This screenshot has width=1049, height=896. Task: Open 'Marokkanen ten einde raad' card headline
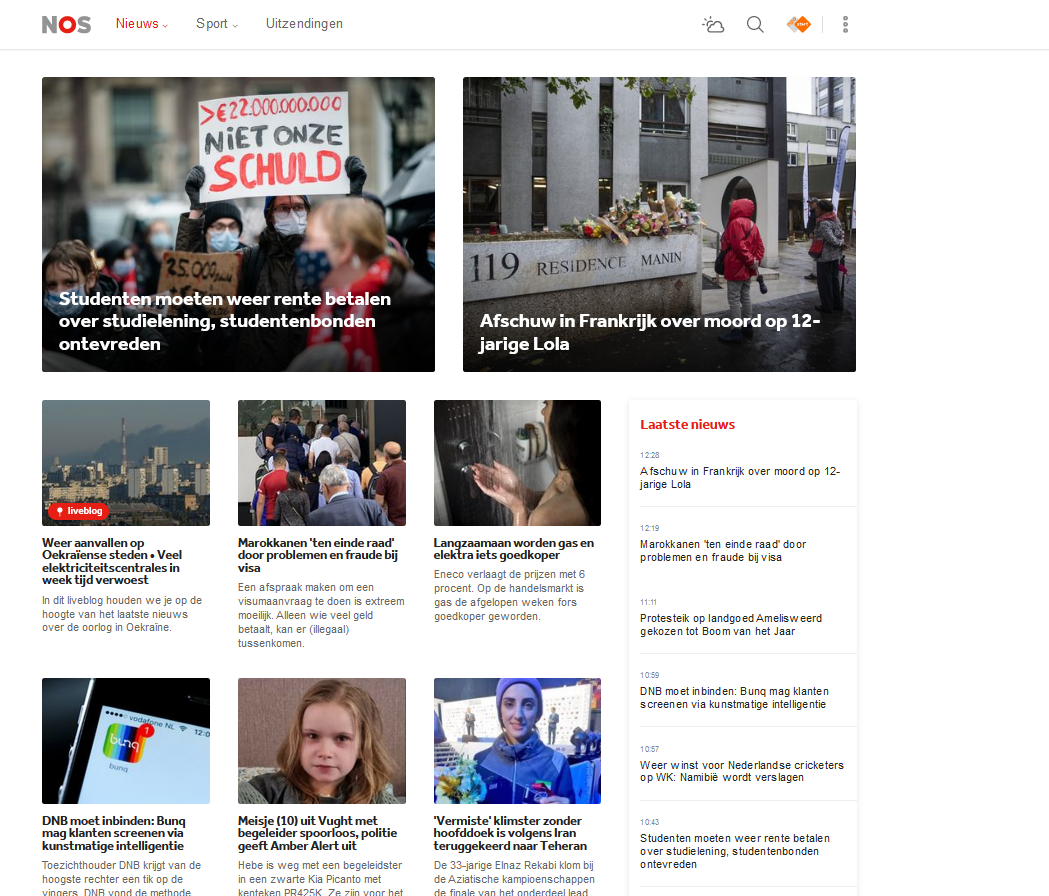click(318, 555)
